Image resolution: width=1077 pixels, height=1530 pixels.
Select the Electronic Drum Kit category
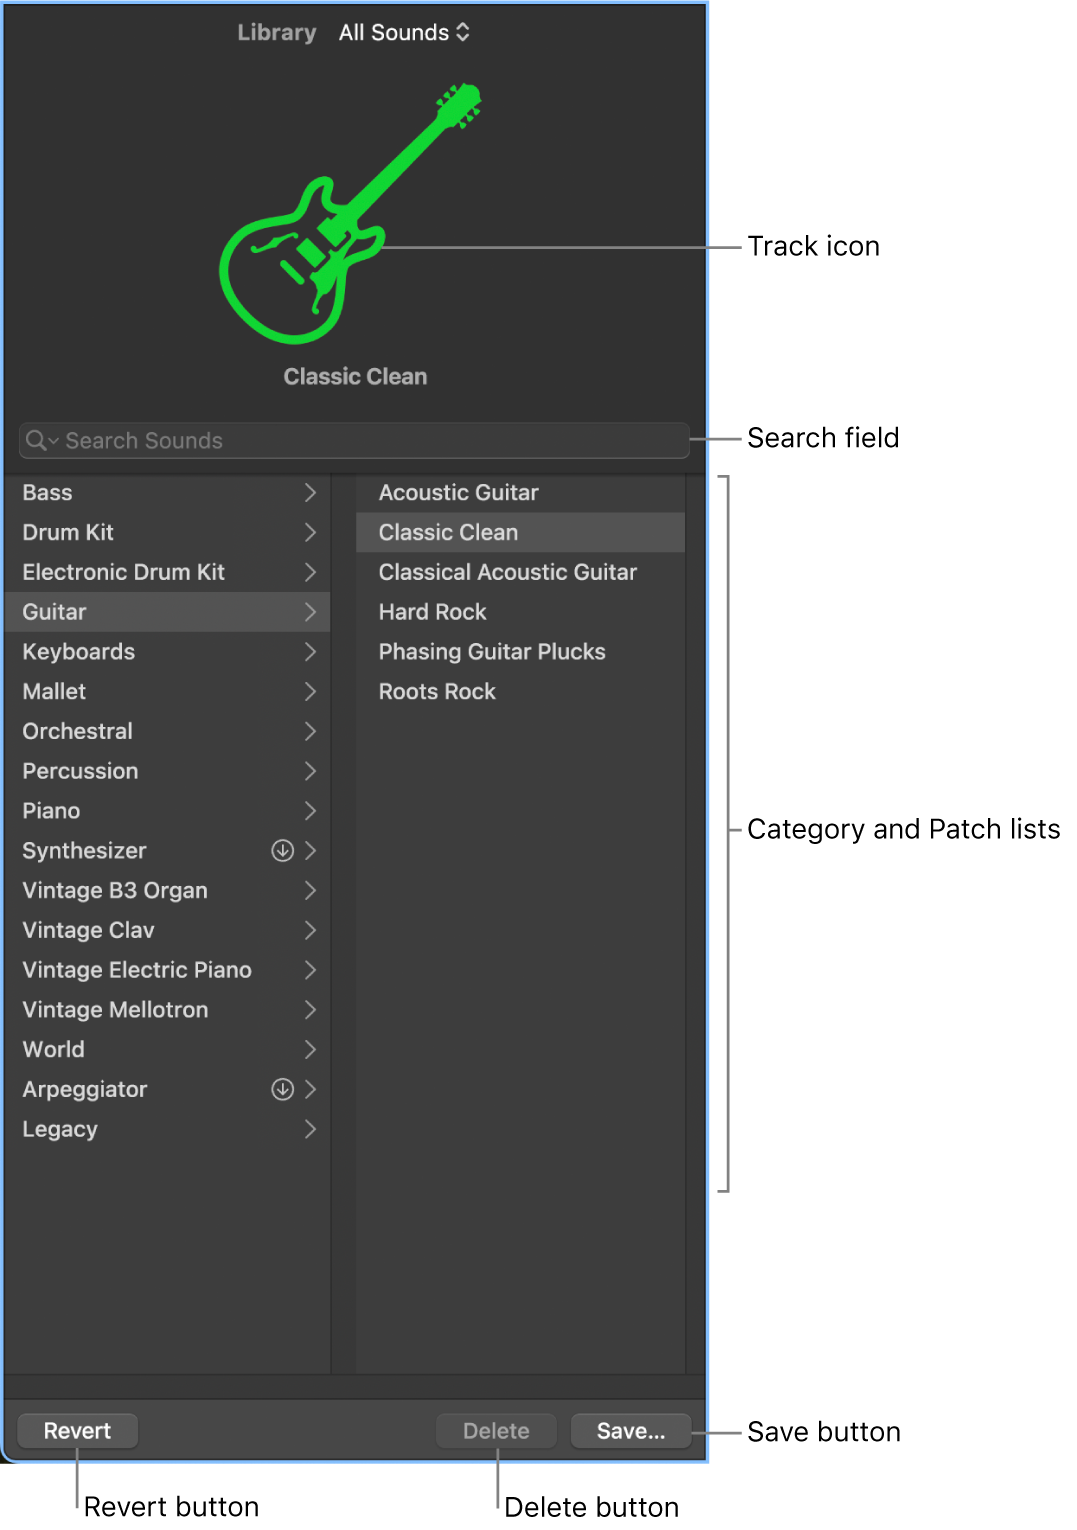pyautogui.click(x=123, y=572)
